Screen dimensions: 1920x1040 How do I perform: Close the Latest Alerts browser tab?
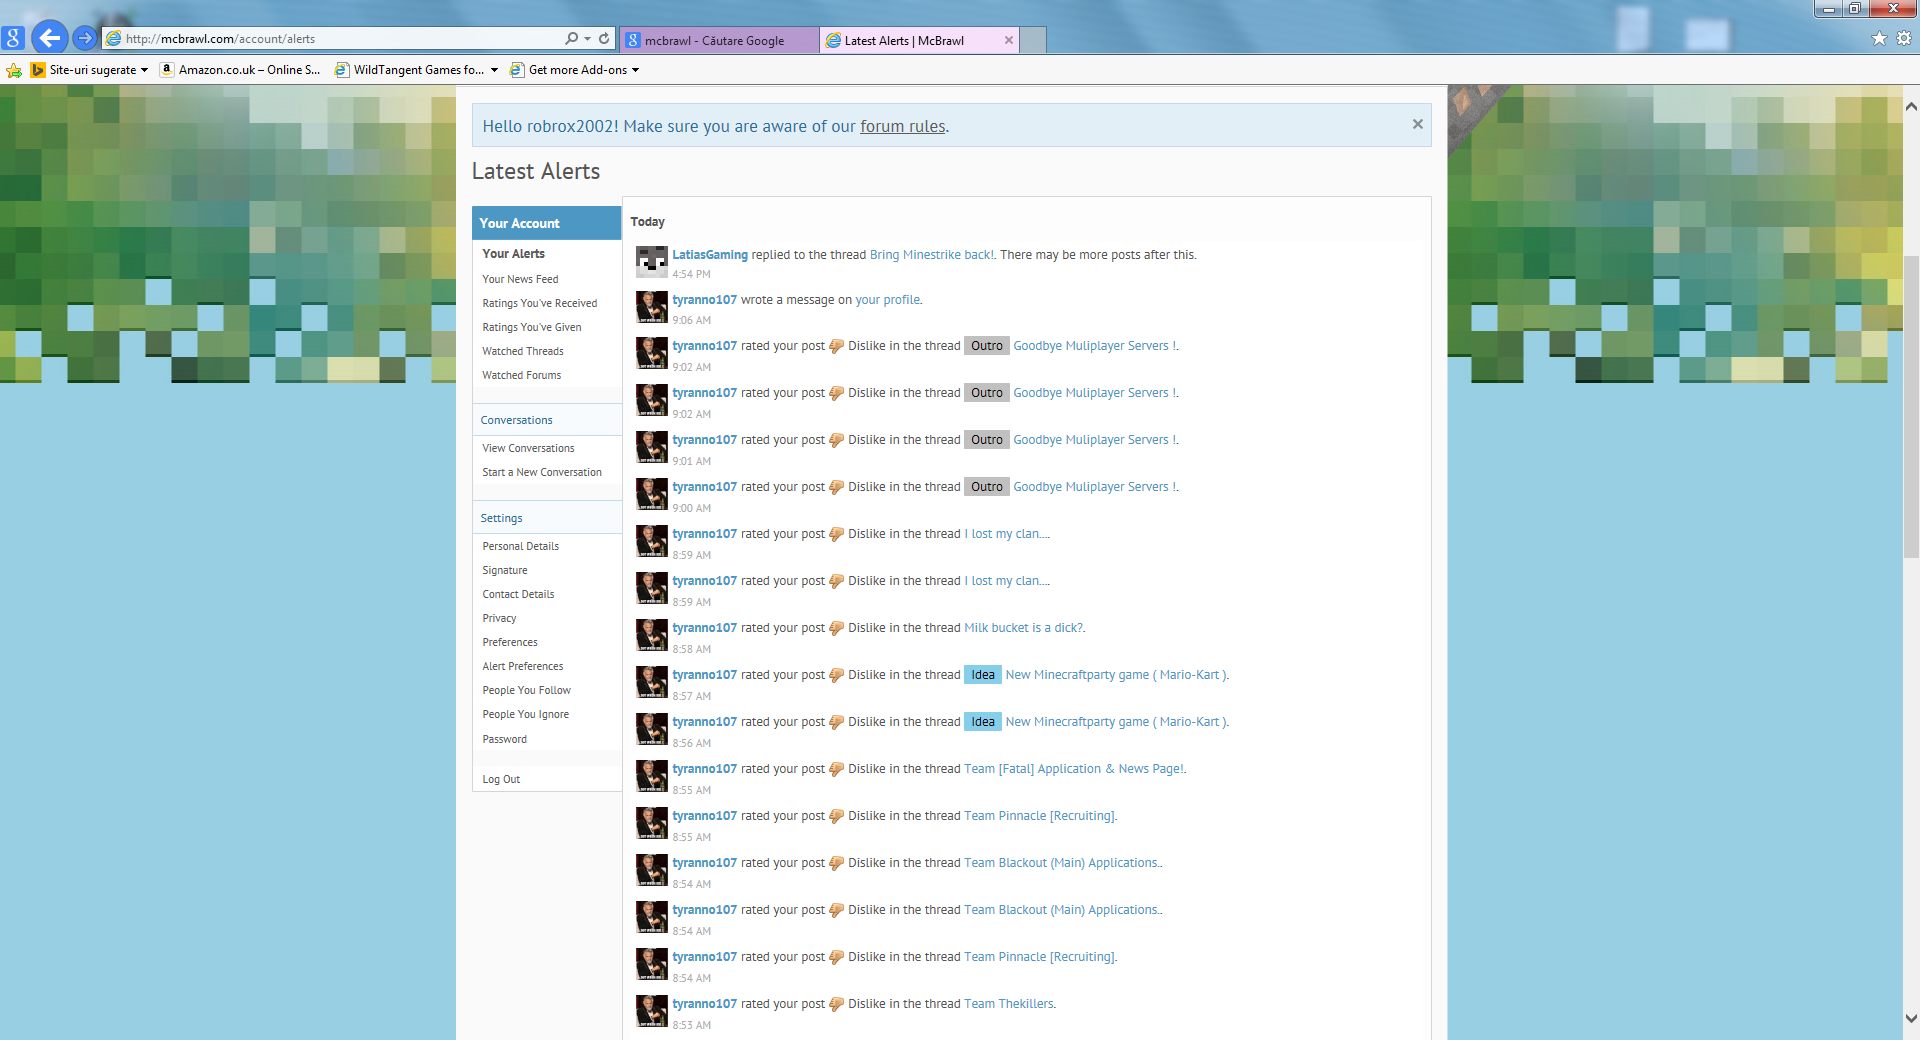[x=1009, y=40]
